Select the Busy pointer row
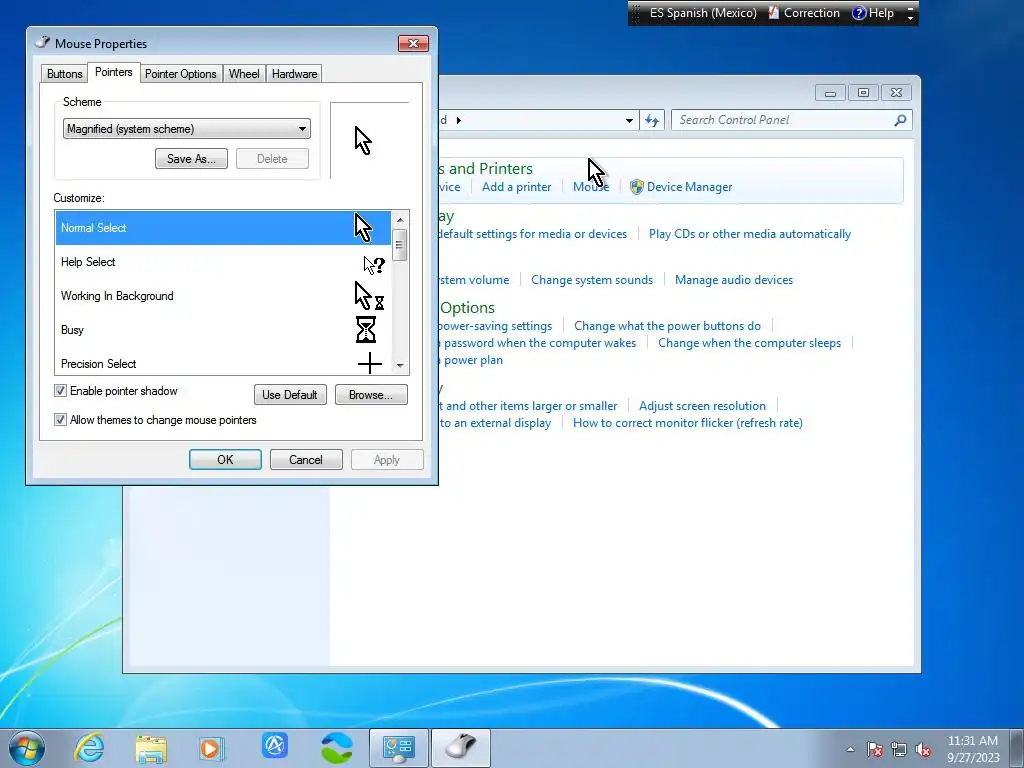The image size is (1024, 768). pyautogui.click(x=223, y=330)
